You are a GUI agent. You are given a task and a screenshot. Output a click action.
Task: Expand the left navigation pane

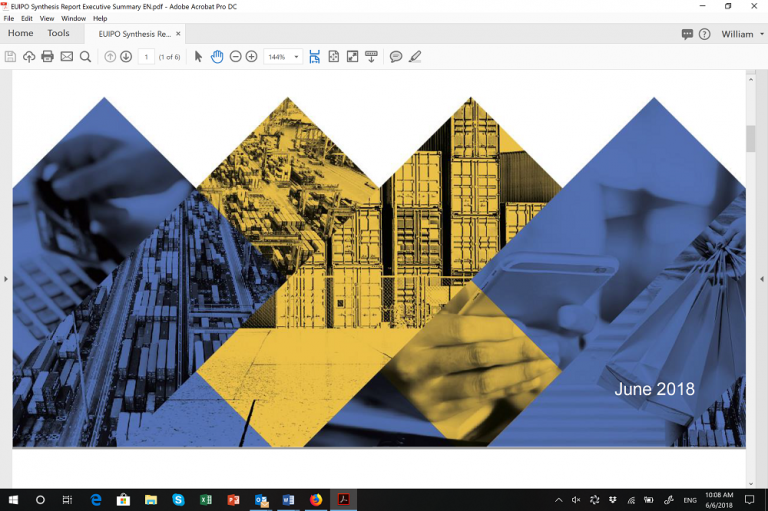click(x=6, y=279)
